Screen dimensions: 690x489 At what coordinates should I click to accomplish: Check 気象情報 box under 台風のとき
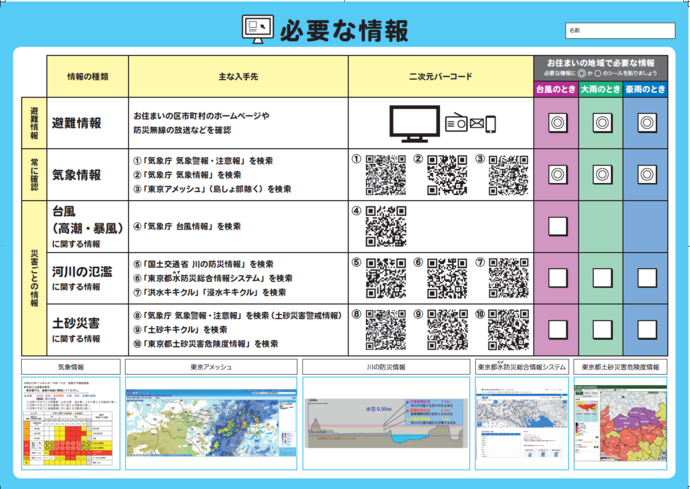[558, 175]
